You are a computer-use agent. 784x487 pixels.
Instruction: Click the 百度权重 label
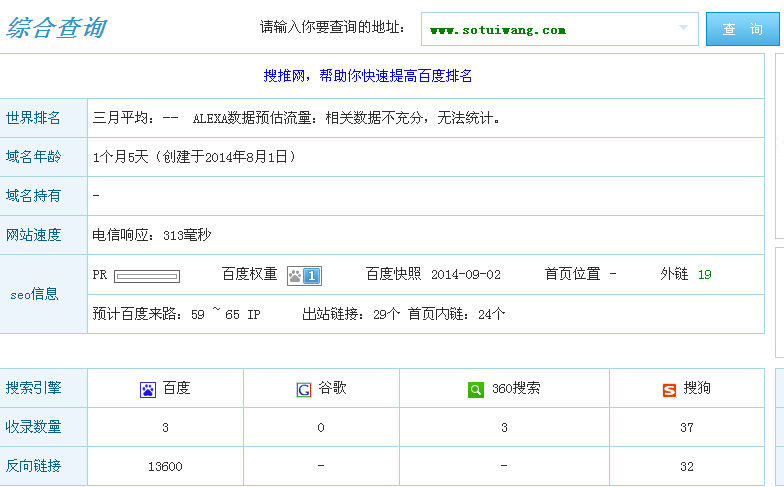click(249, 274)
